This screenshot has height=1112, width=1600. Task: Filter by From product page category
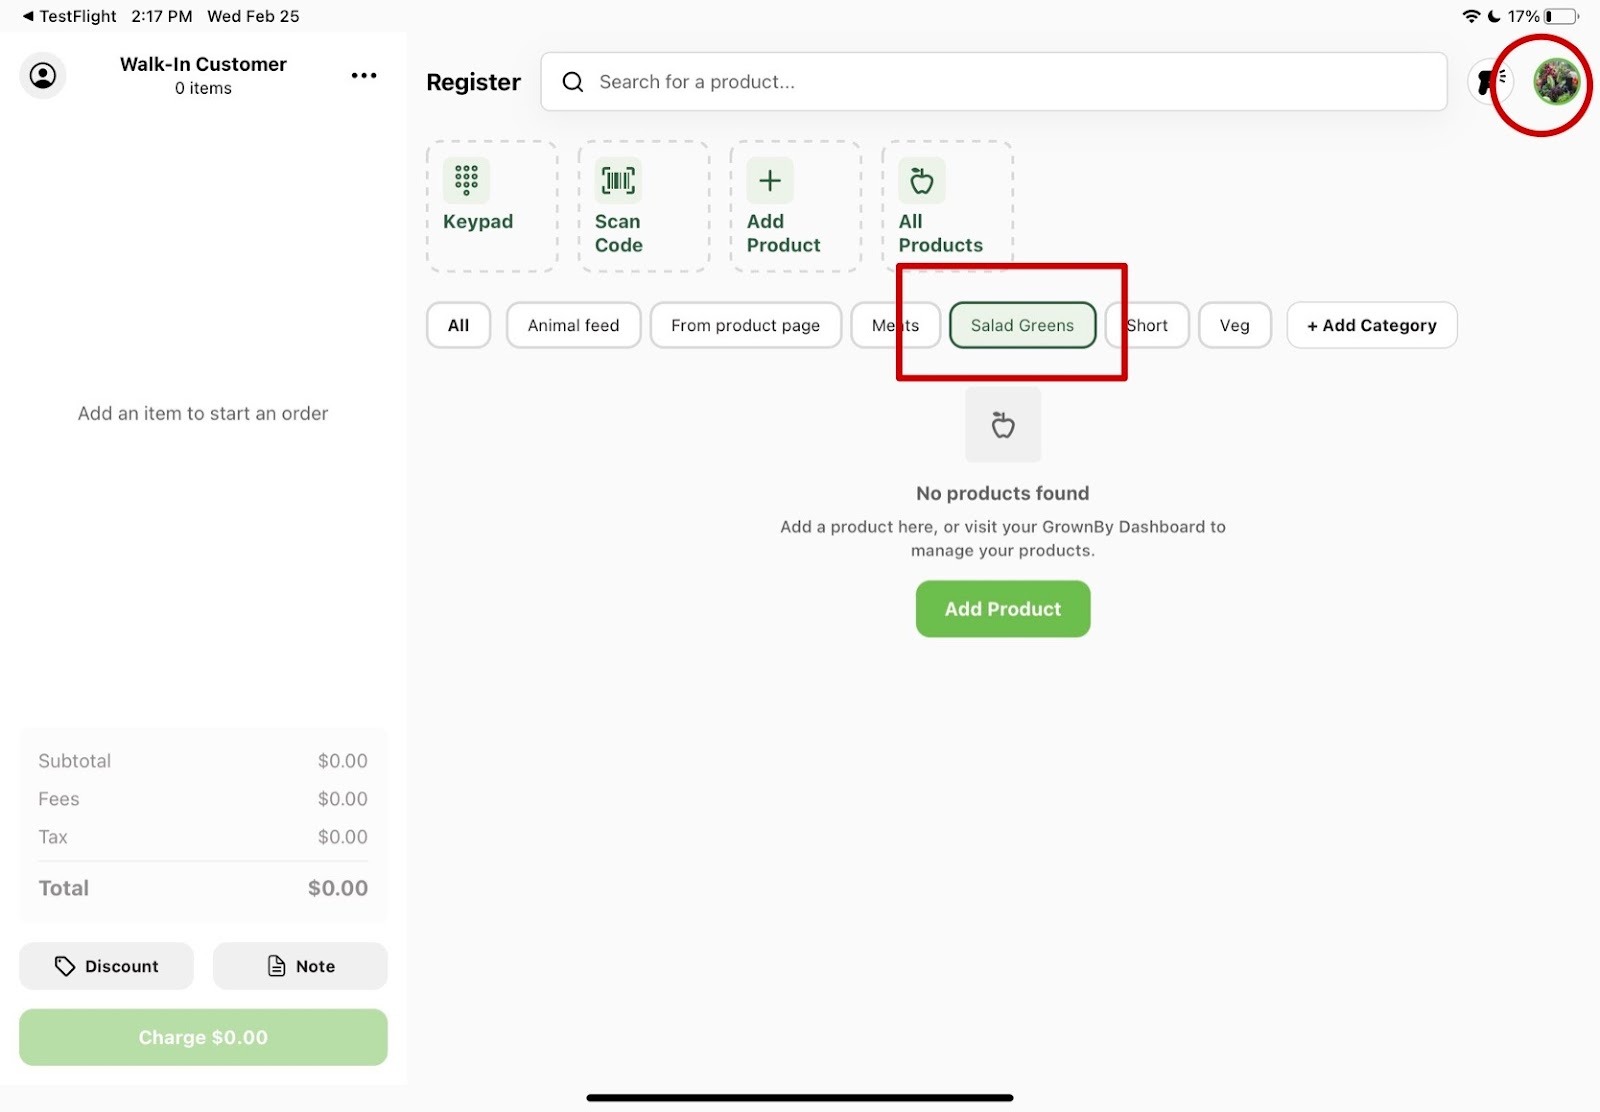click(x=745, y=325)
